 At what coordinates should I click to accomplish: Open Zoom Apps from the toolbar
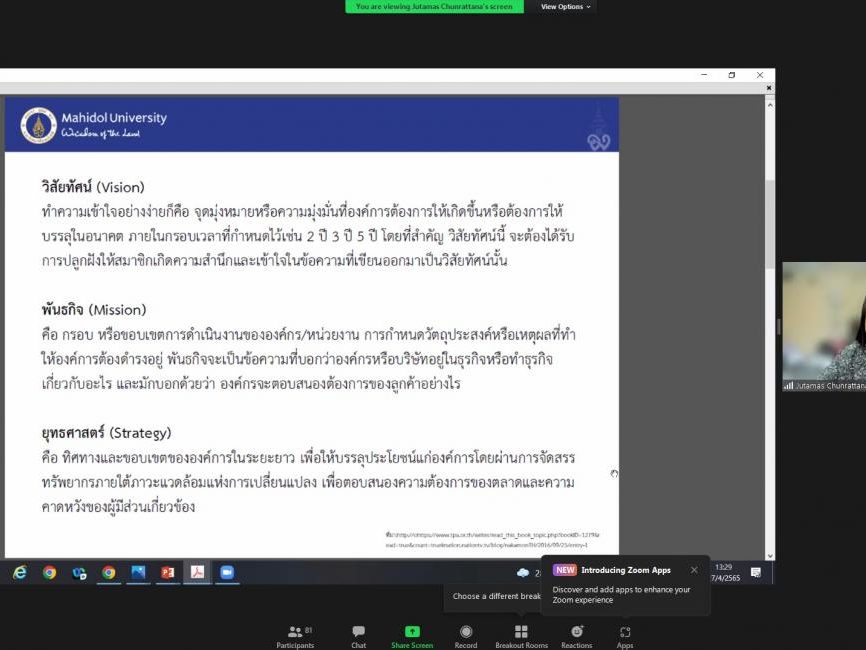[625, 636]
